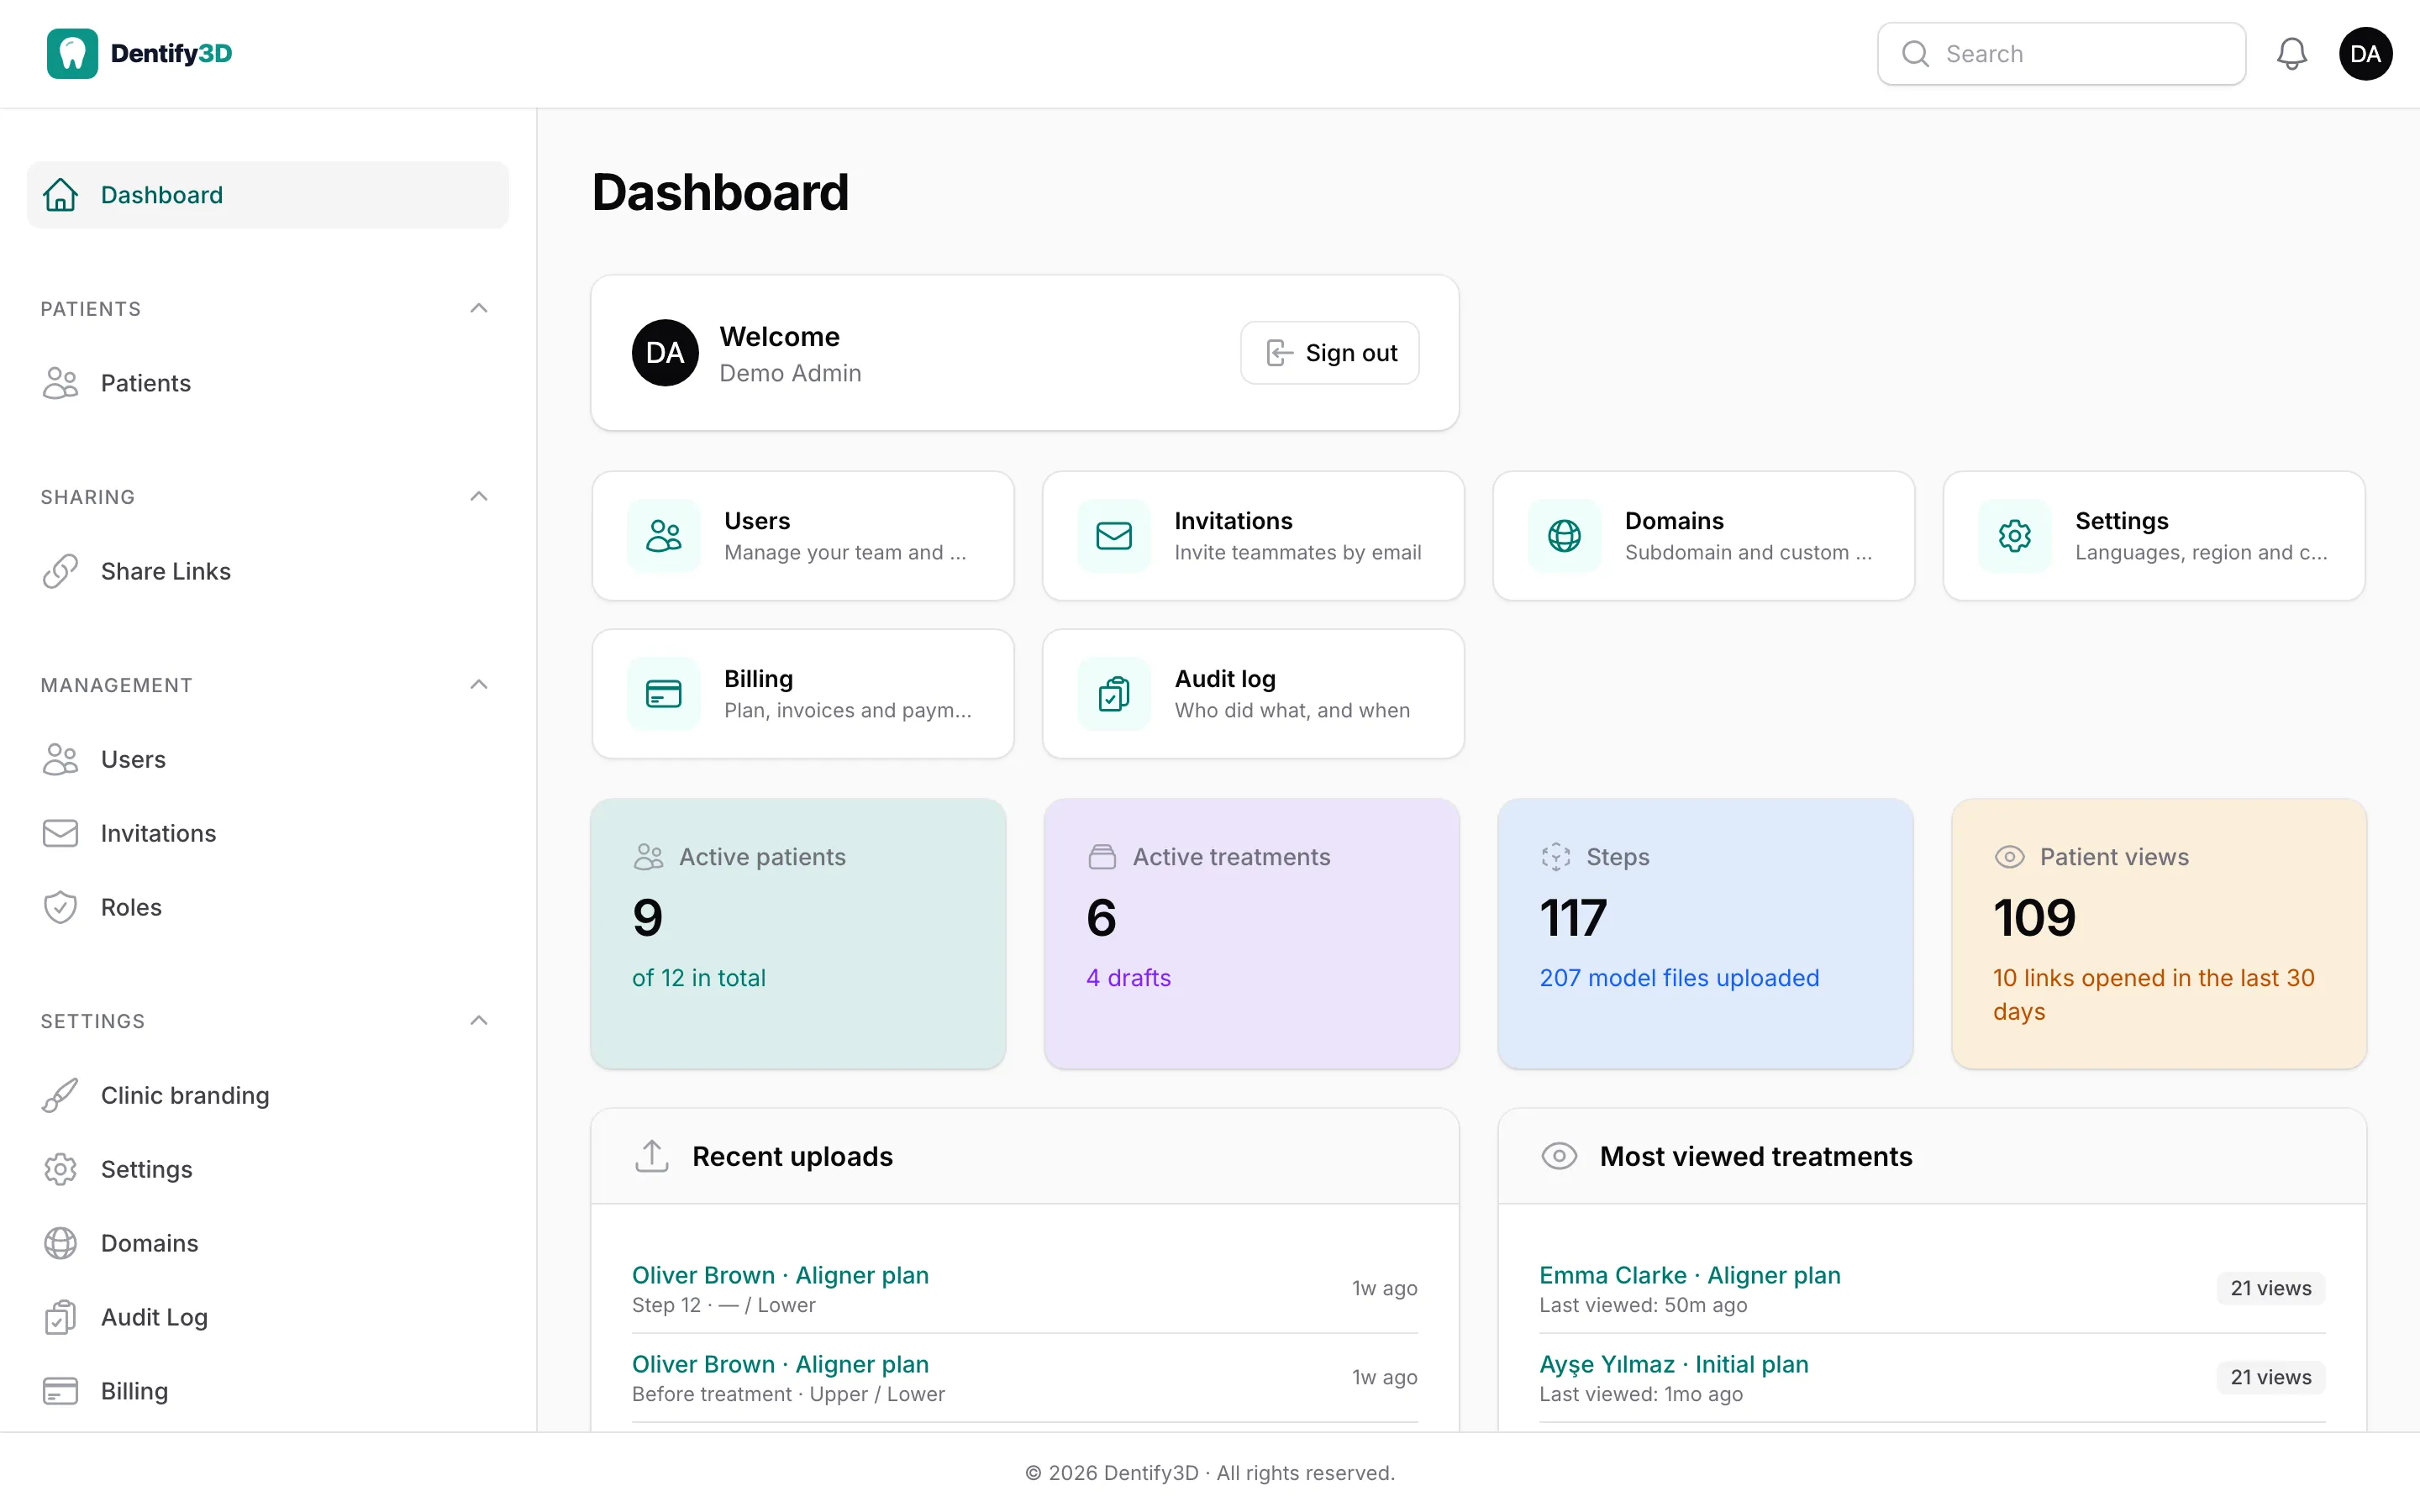The image size is (2420, 1512).
Task: Open sidebar Settings item
Action: coord(268,1169)
